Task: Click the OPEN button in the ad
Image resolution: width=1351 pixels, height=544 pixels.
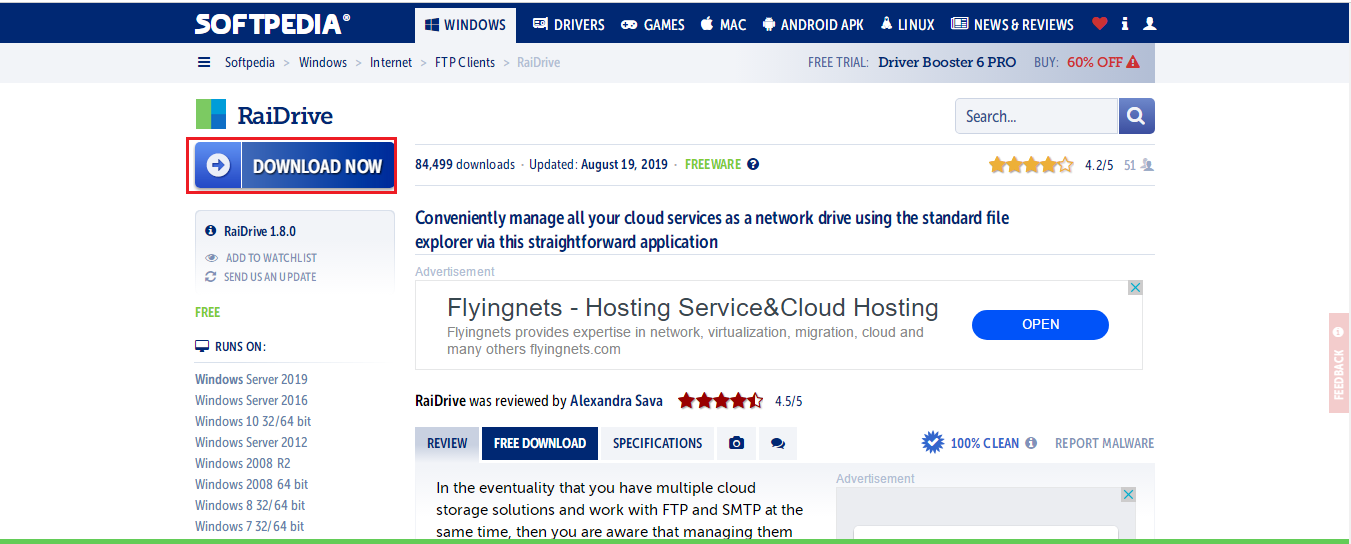Action: coord(1040,324)
